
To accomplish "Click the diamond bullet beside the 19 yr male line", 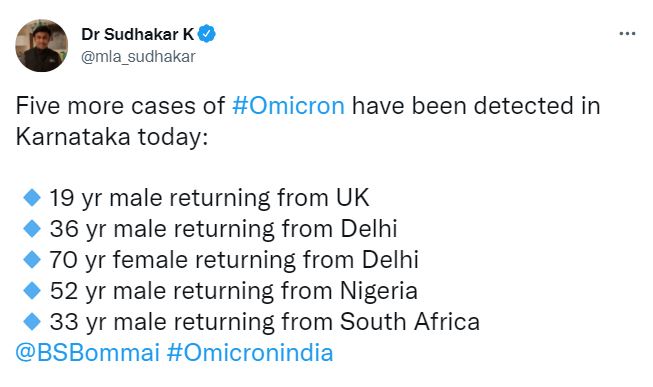I will pyautogui.click(x=32, y=197).
